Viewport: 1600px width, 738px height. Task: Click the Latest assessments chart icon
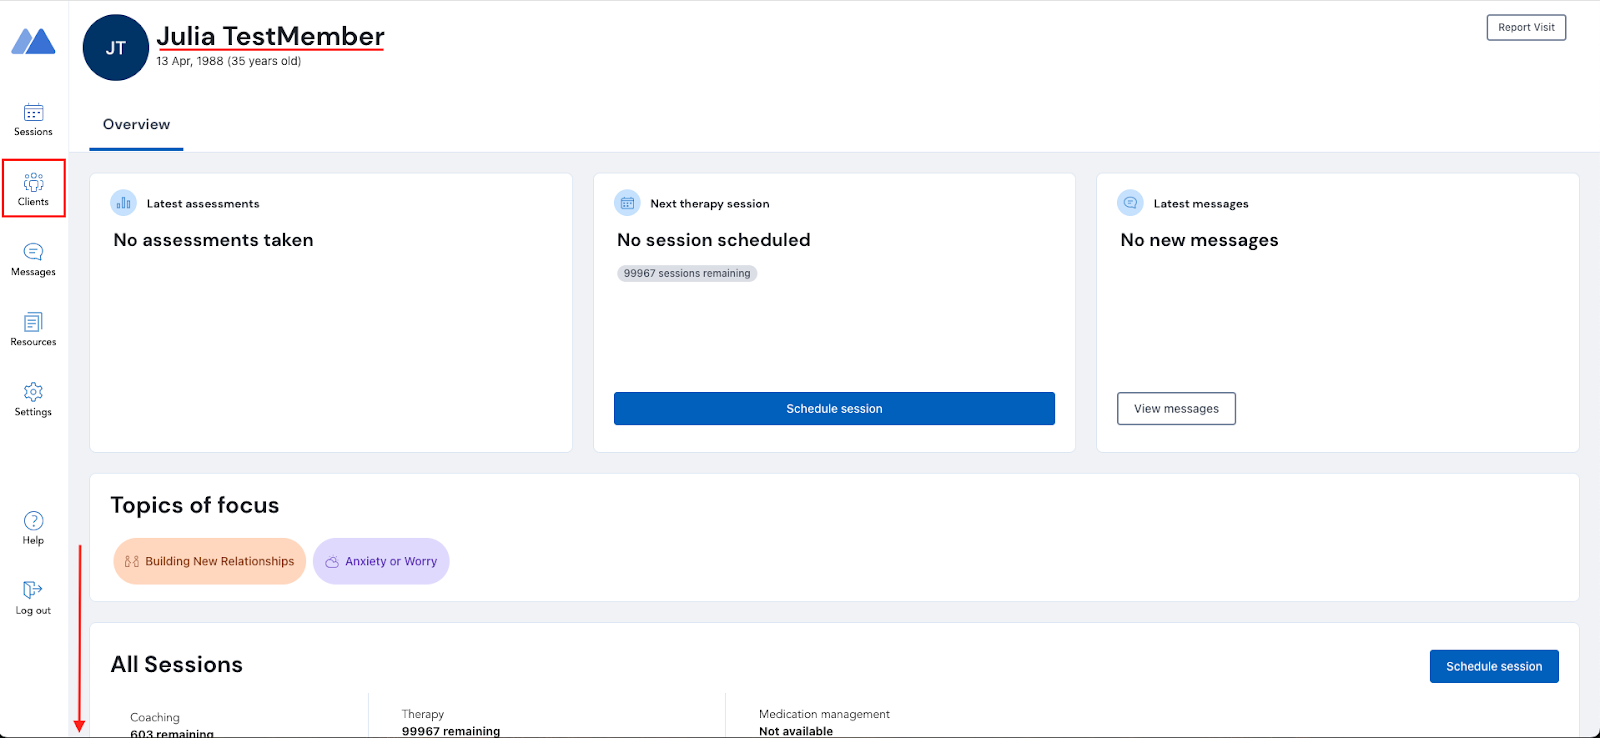[x=123, y=203]
